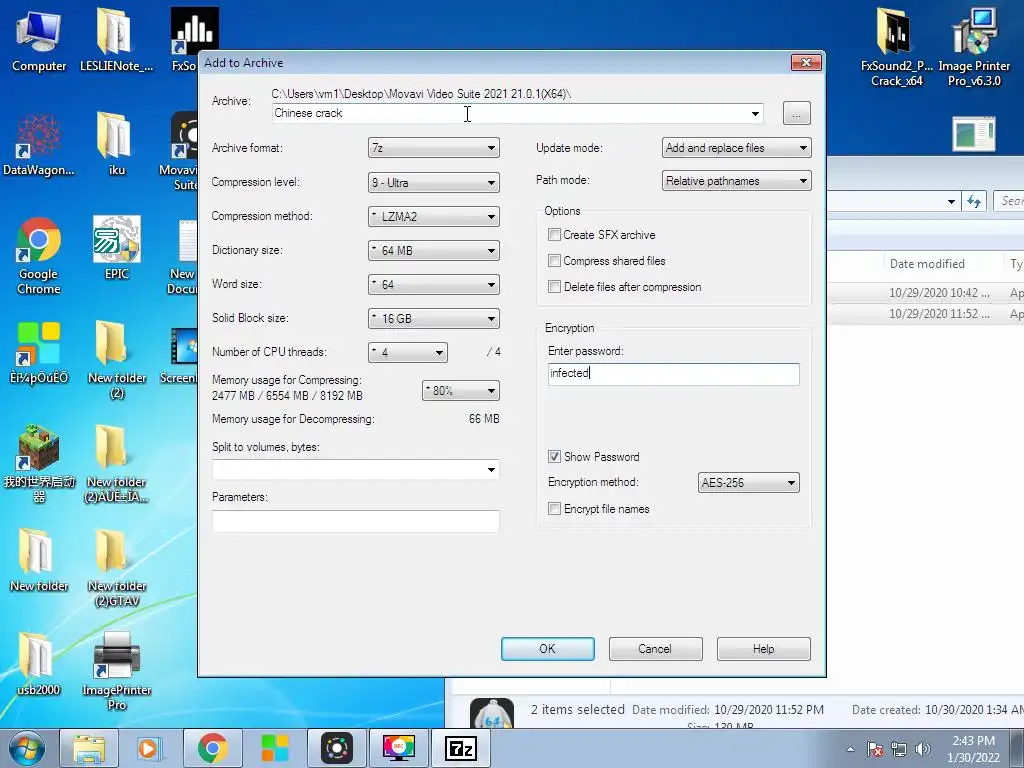1024x768 pixels.
Task: Open Chrome from the taskbar
Action: pyautogui.click(x=212, y=748)
